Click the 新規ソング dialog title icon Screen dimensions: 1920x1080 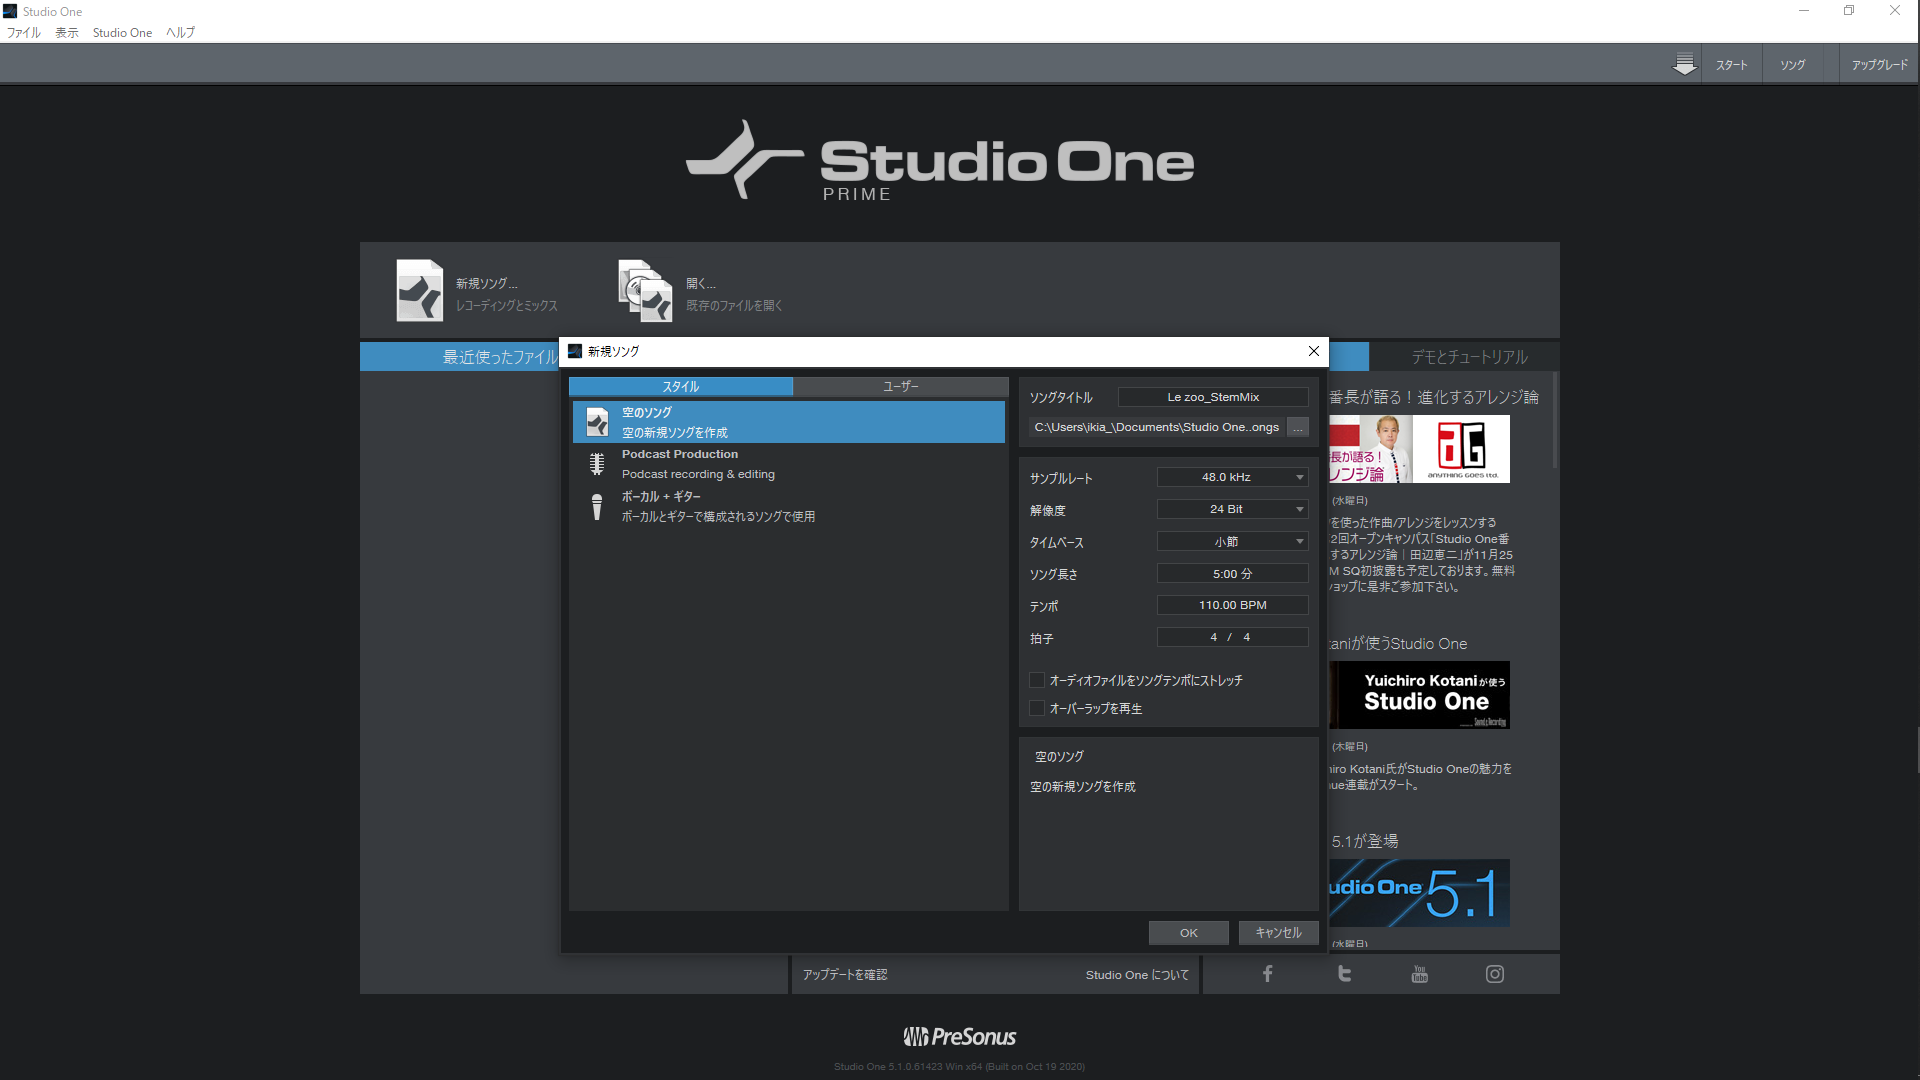575,351
